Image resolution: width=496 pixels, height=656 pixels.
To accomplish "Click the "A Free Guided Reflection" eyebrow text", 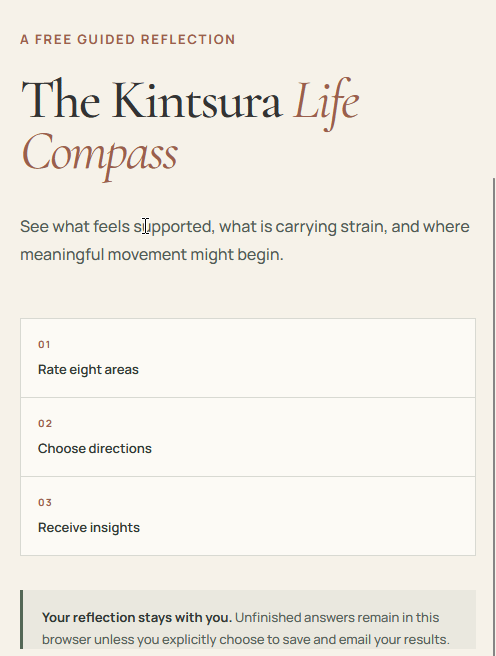I will [x=128, y=39].
